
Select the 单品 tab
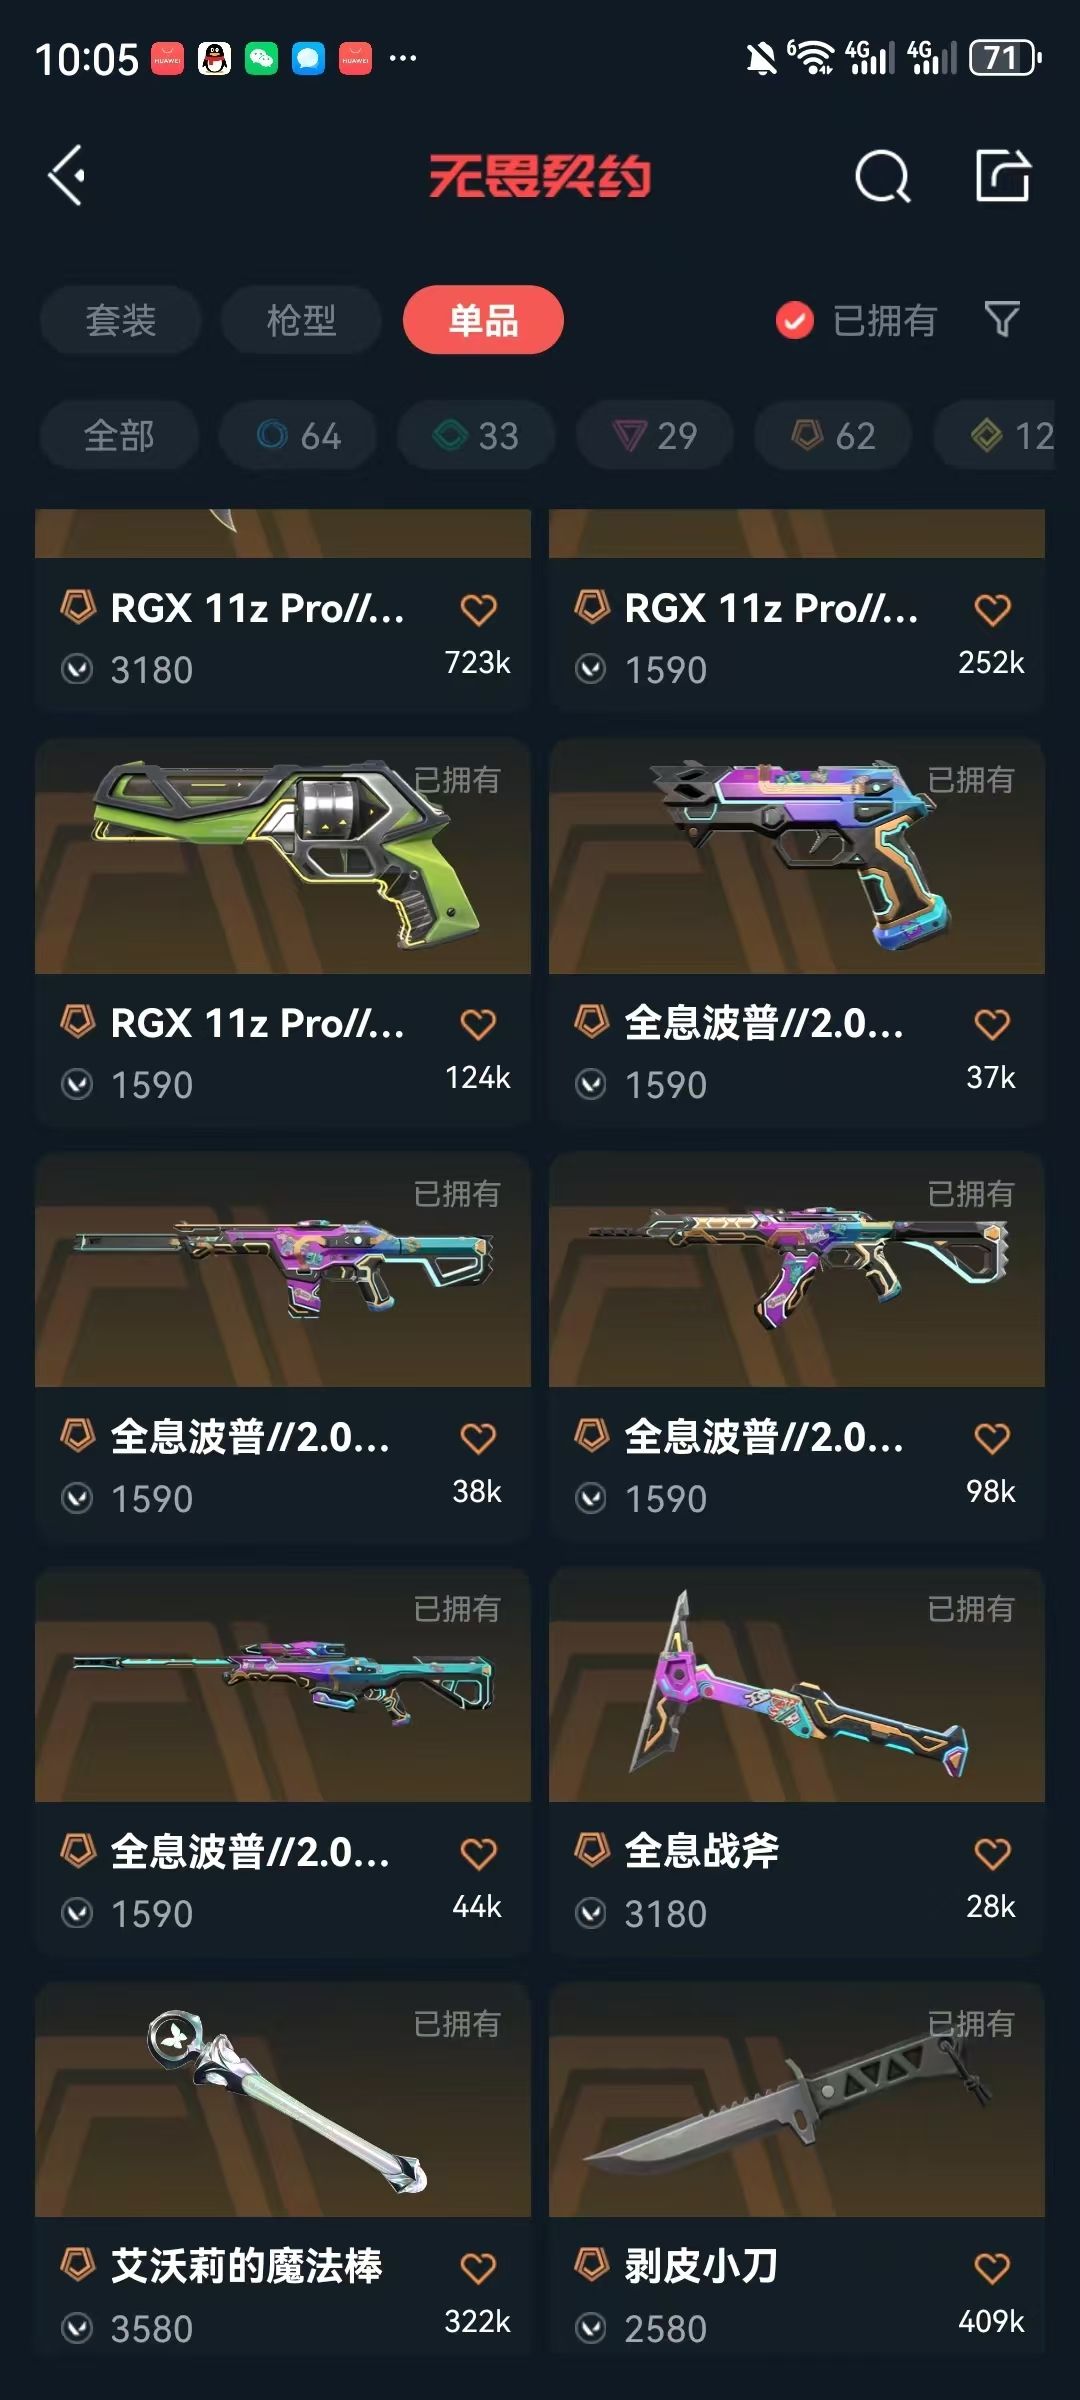pos(483,320)
